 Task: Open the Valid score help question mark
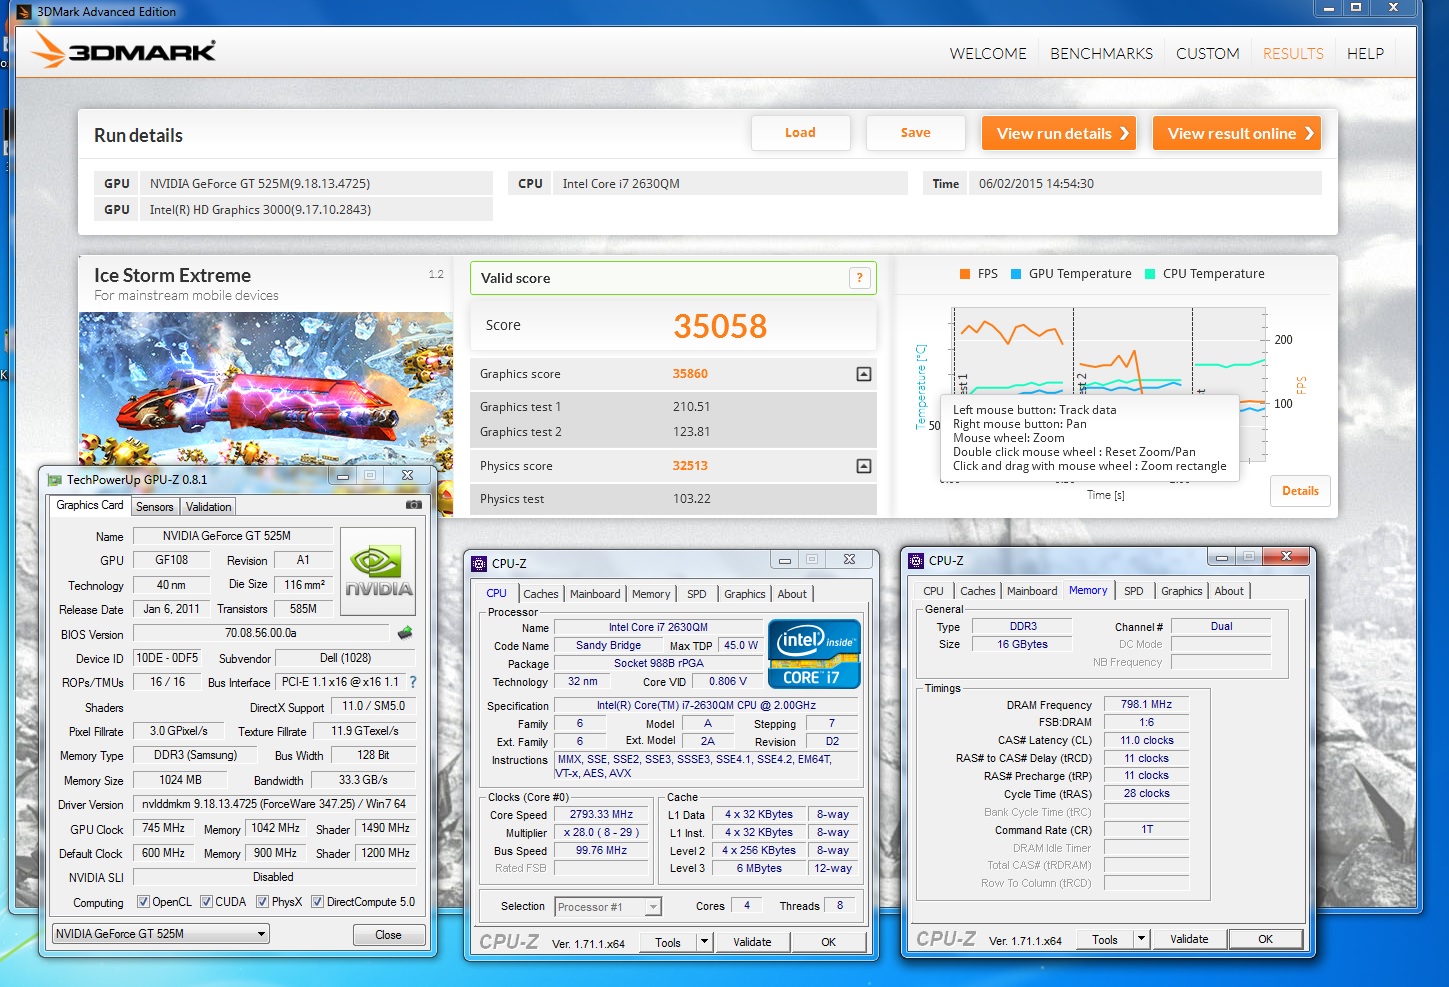click(859, 278)
